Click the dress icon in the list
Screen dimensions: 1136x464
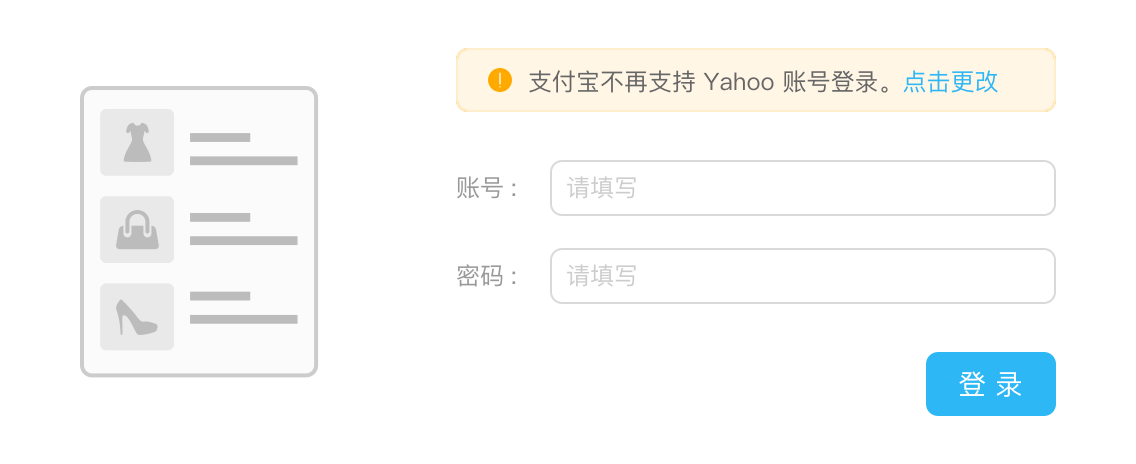click(137, 142)
